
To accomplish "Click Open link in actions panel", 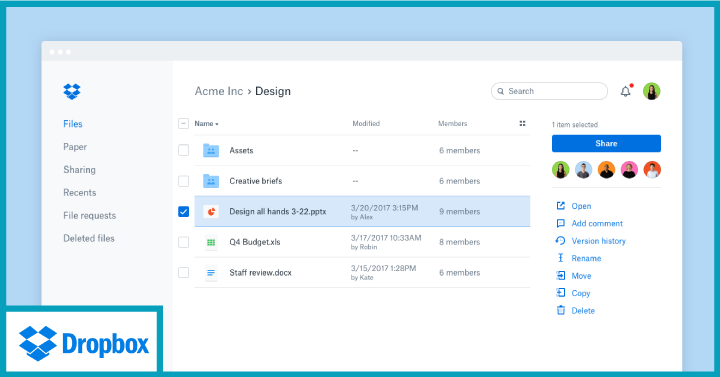I will 581,206.
